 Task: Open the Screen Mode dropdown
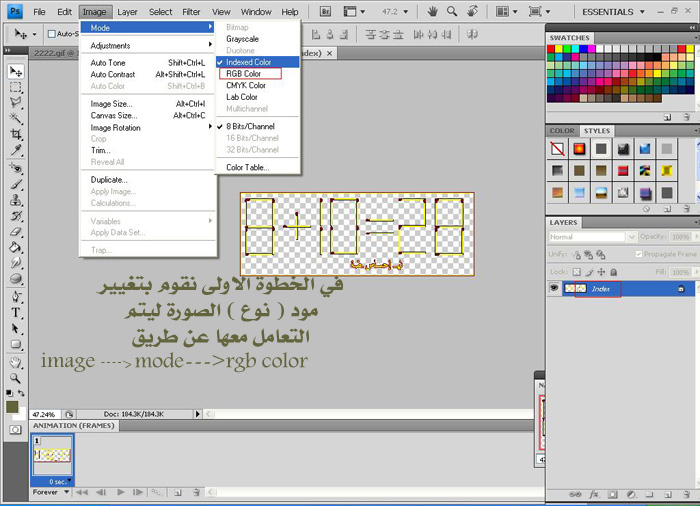coord(539,12)
